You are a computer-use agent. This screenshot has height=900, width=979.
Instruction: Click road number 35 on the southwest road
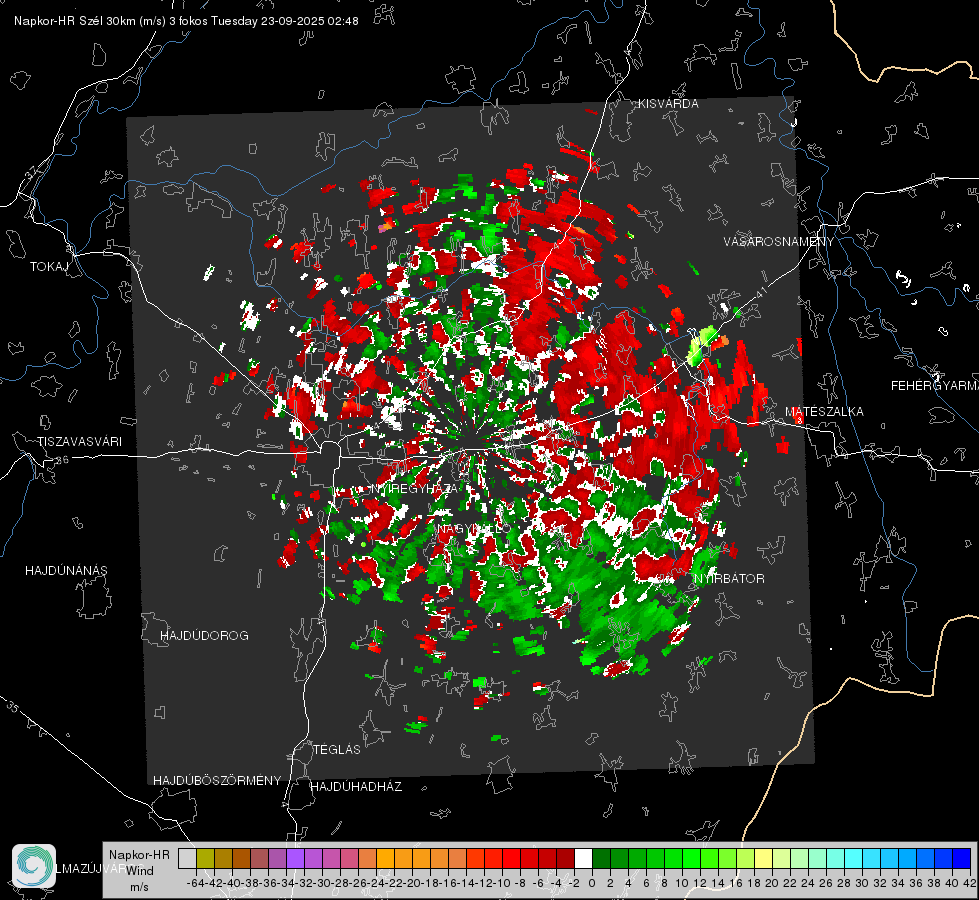(12, 707)
